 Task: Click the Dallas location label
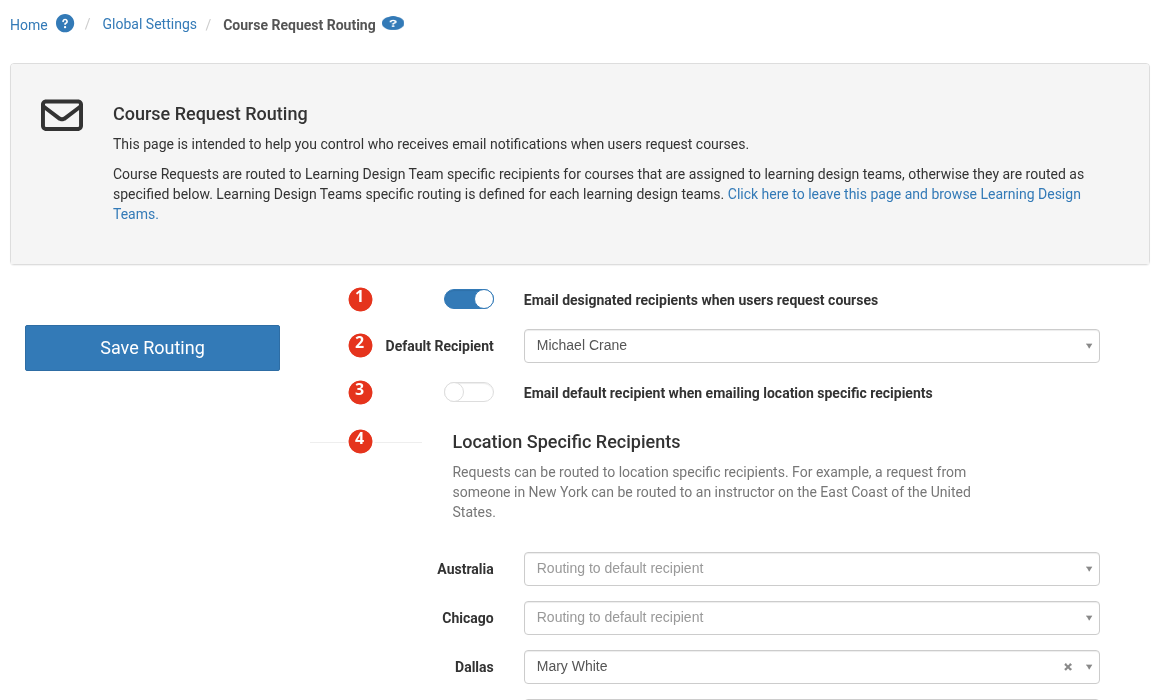click(474, 667)
